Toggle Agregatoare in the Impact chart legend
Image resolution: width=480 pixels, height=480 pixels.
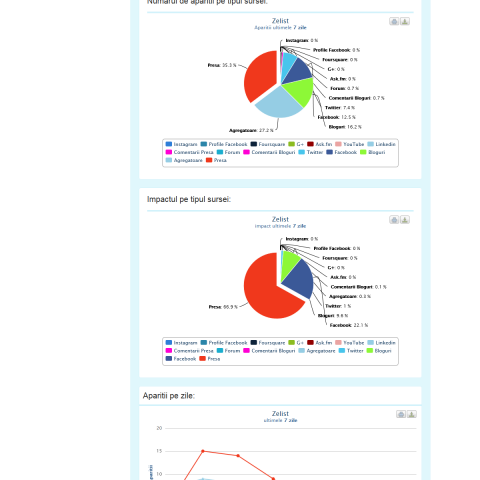317,351
